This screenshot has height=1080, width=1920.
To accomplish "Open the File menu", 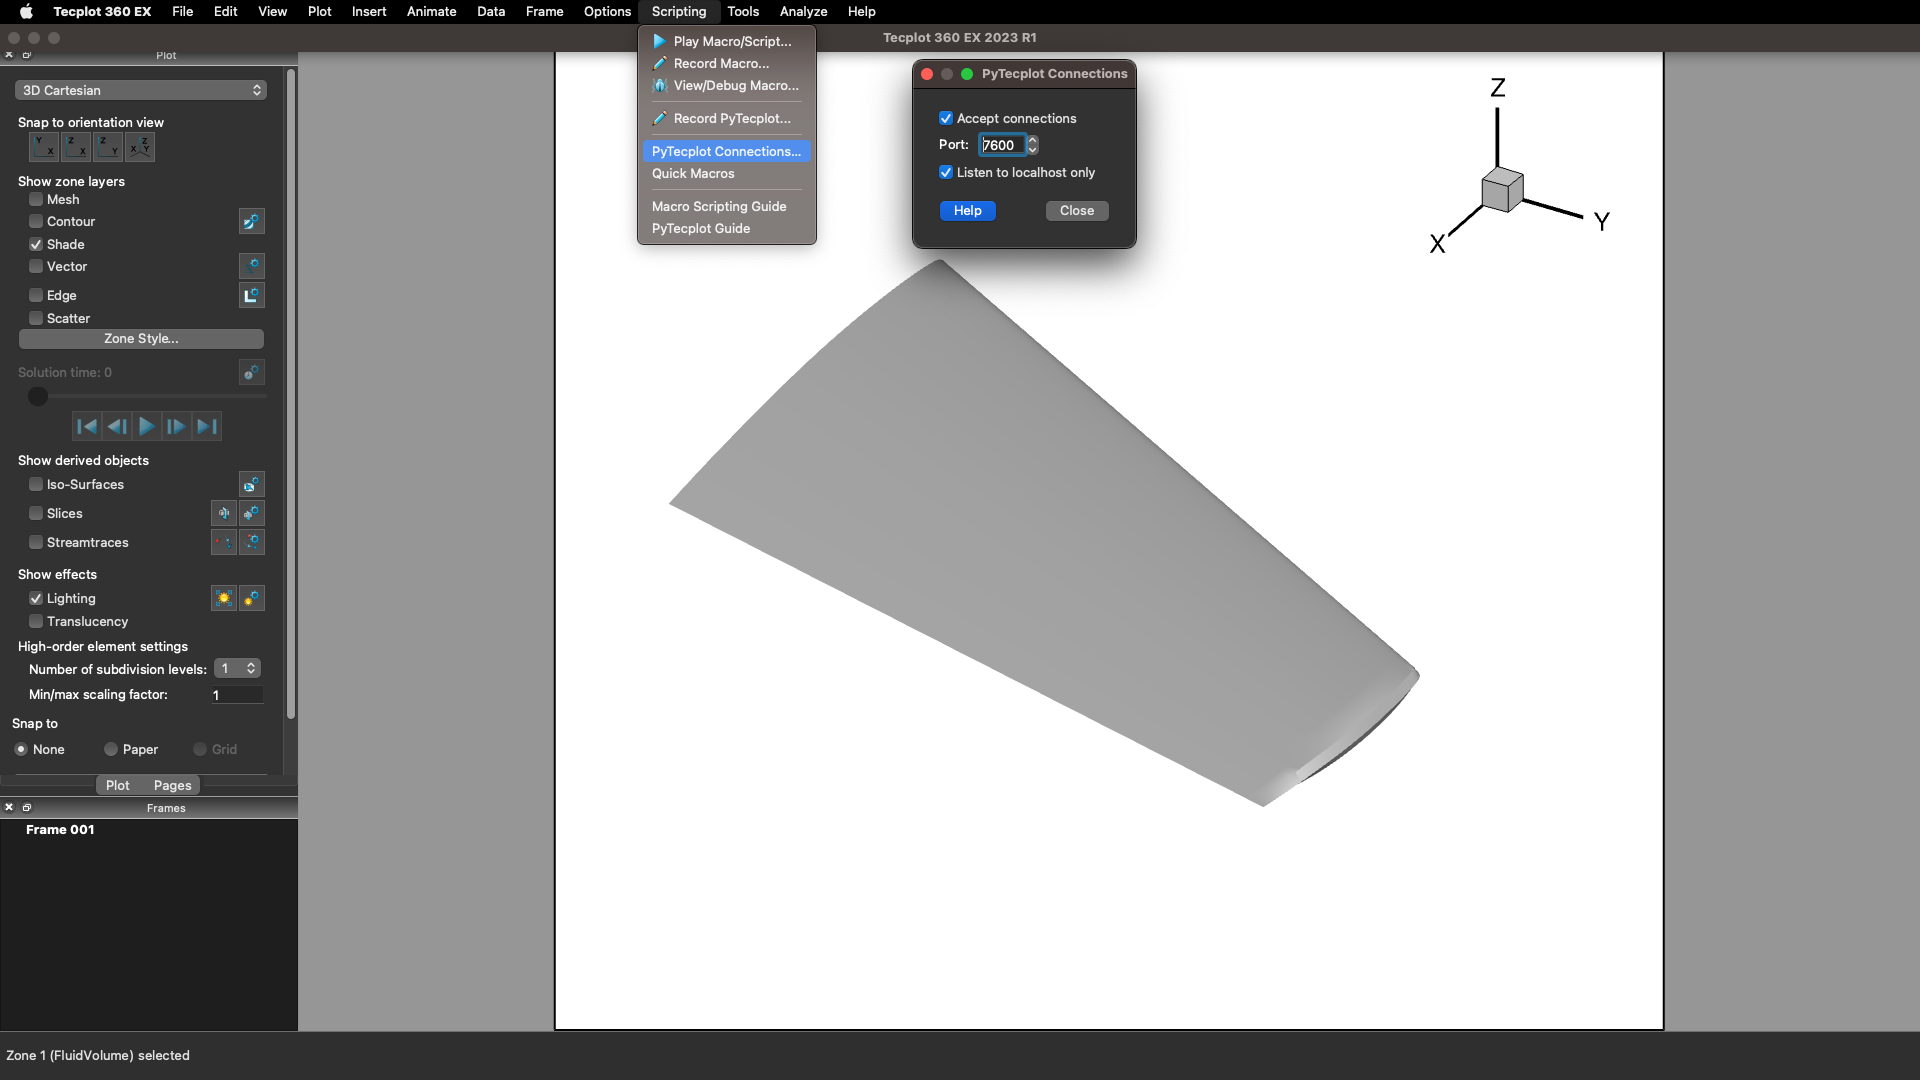I will (x=182, y=11).
